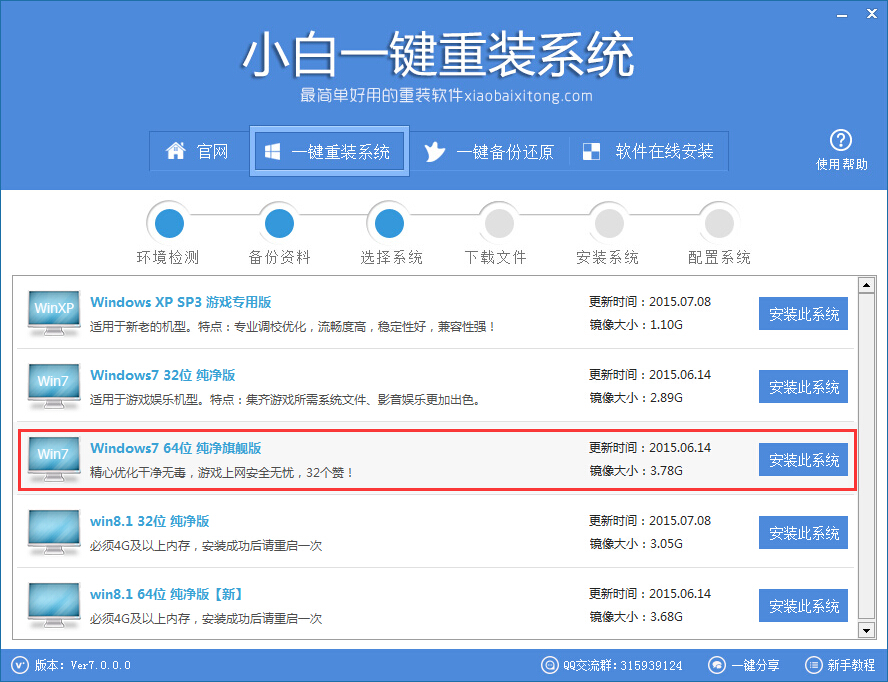Image resolution: width=888 pixels, height=682 pixels.
Task: Click the QQ icon in the status bar
Action: pos(550,665)
